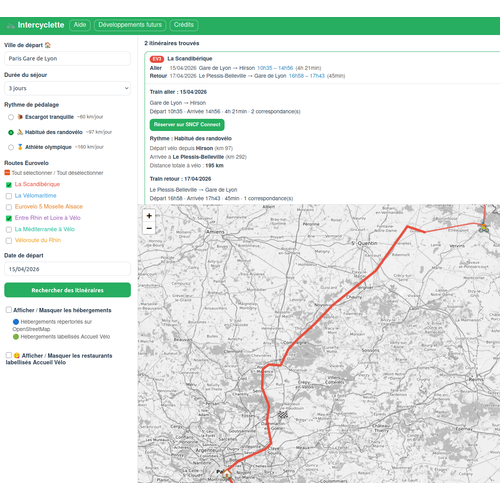The width and height of the screenshot is (500, 500).
Task: Click Réserver sur SNCF Connect button
Action: [x=187, y=125]
